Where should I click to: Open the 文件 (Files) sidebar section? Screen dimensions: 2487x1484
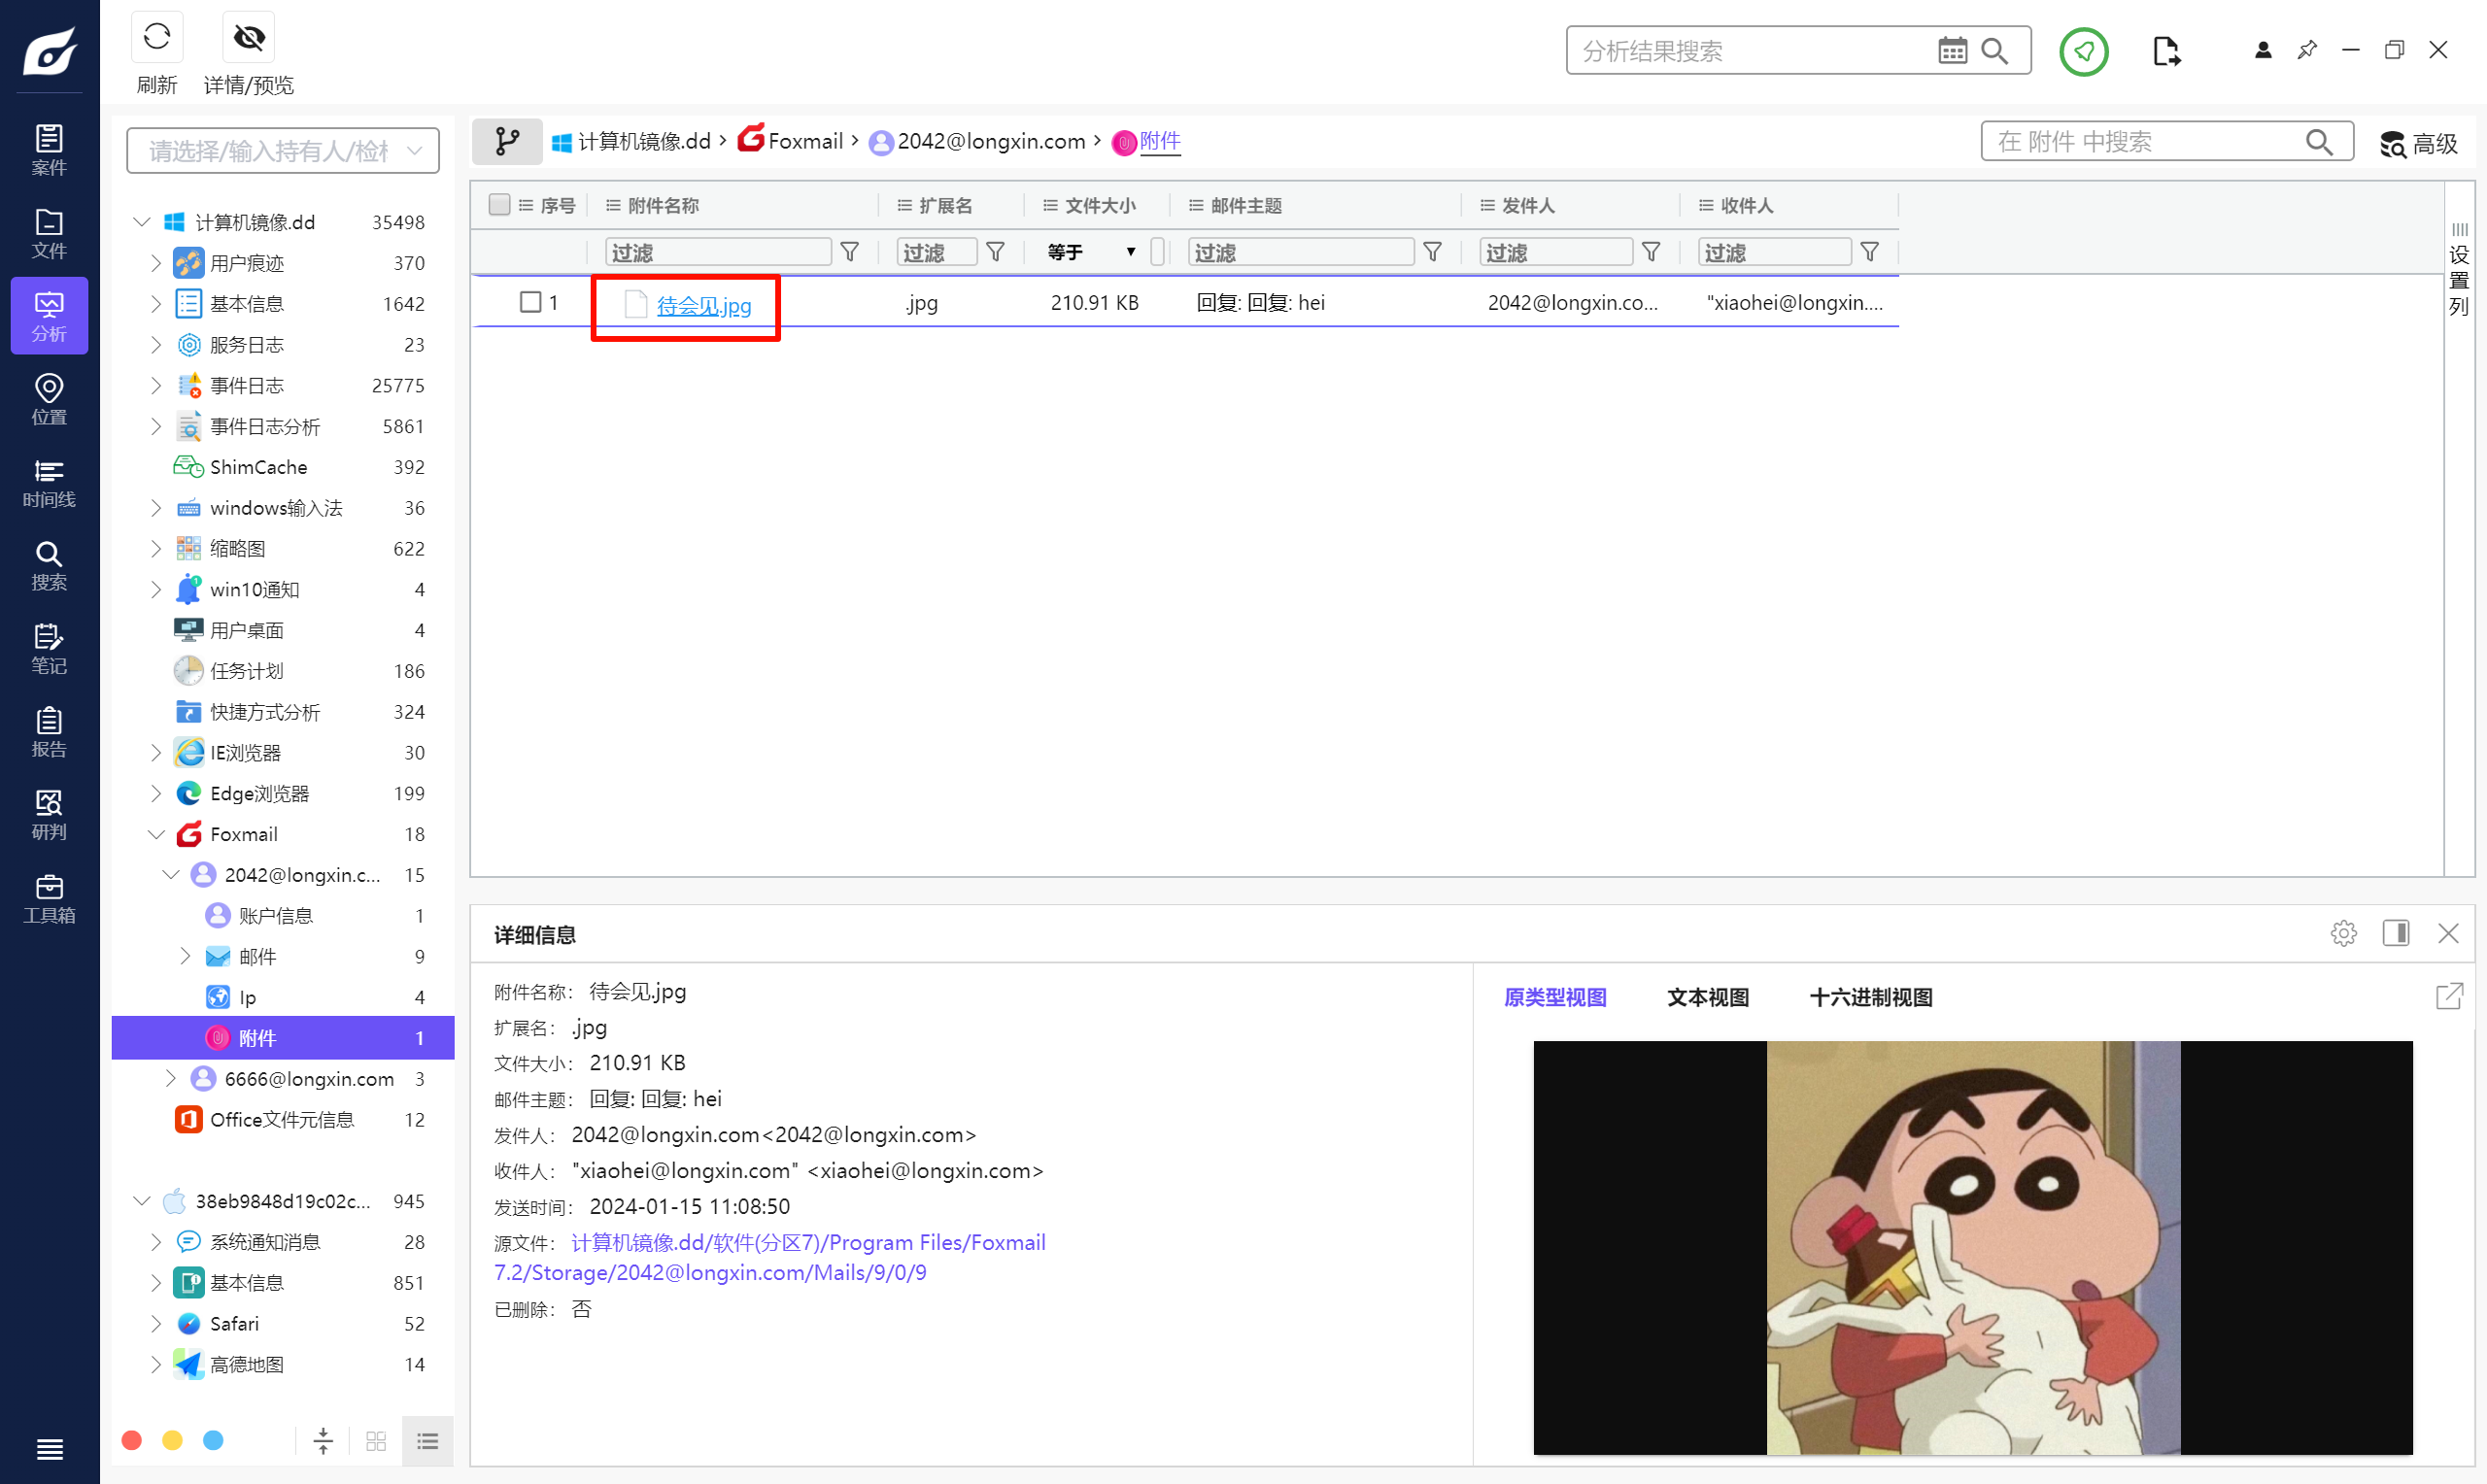[x=49, y=233]
